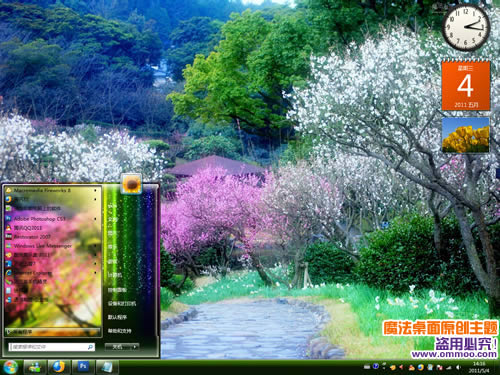Click the magnifier icon in Start search box
The height and width of the screenshot is (375, 500).
coord(90,347)
